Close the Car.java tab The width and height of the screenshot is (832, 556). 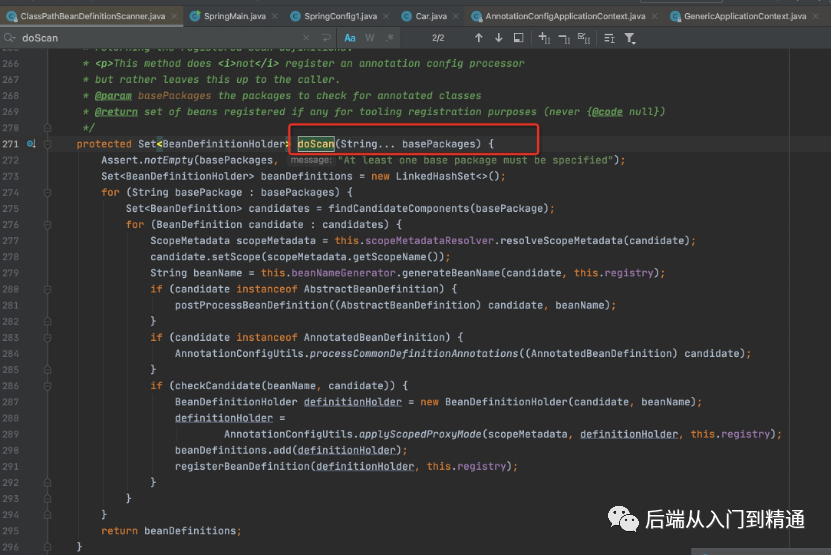click(455, 16)
